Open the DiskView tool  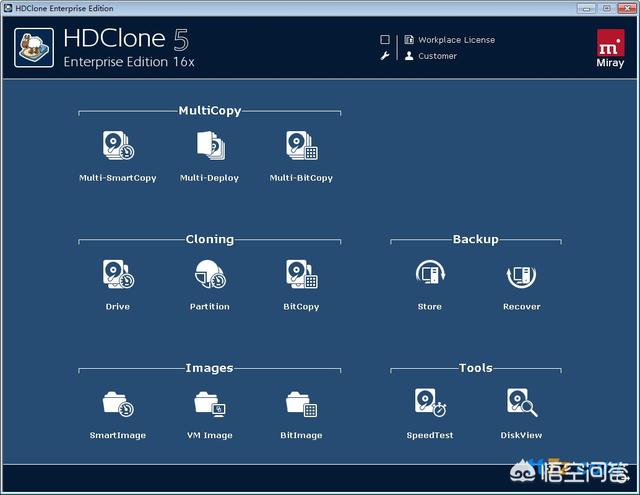click(522, 402)
